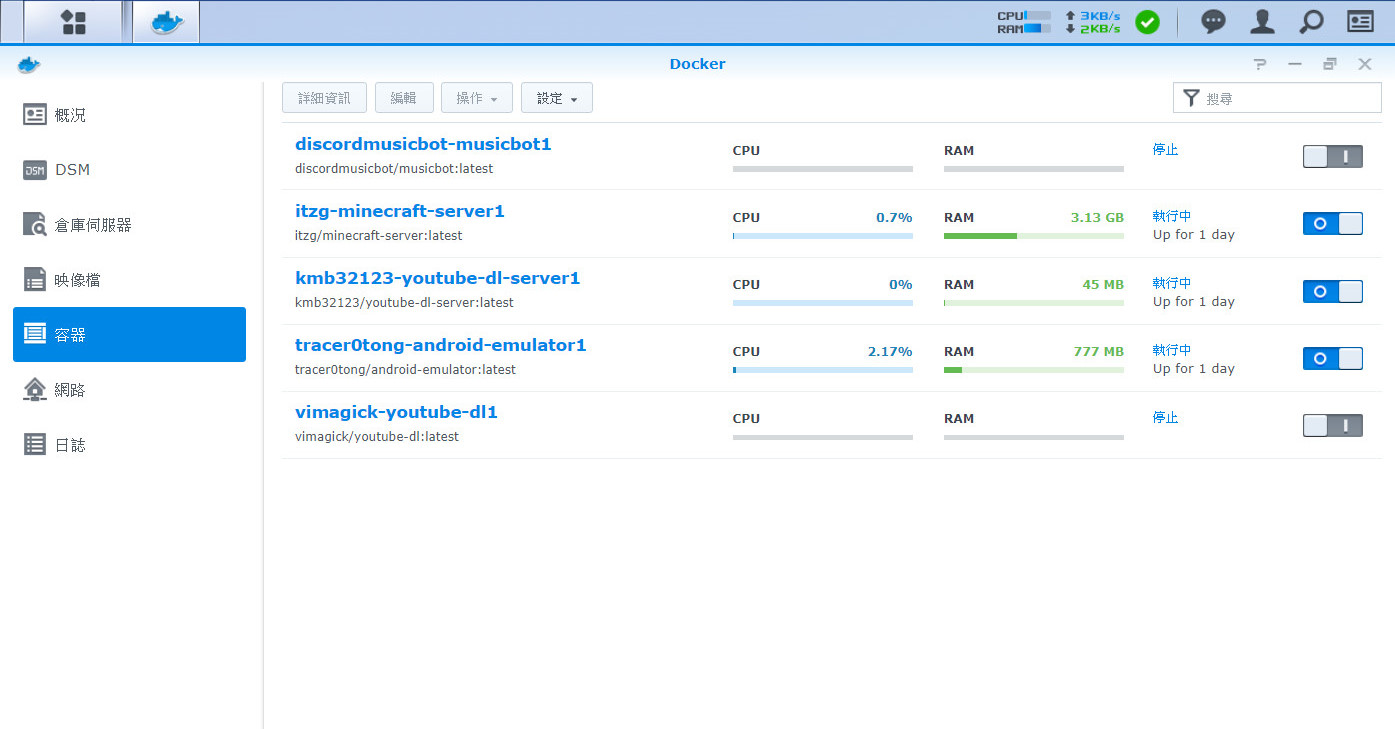Viewport: 1395px width, 729px height.
Task: Click the Docker whale taskbar icon
Action: pyautogui.click(x=166, y=22)
